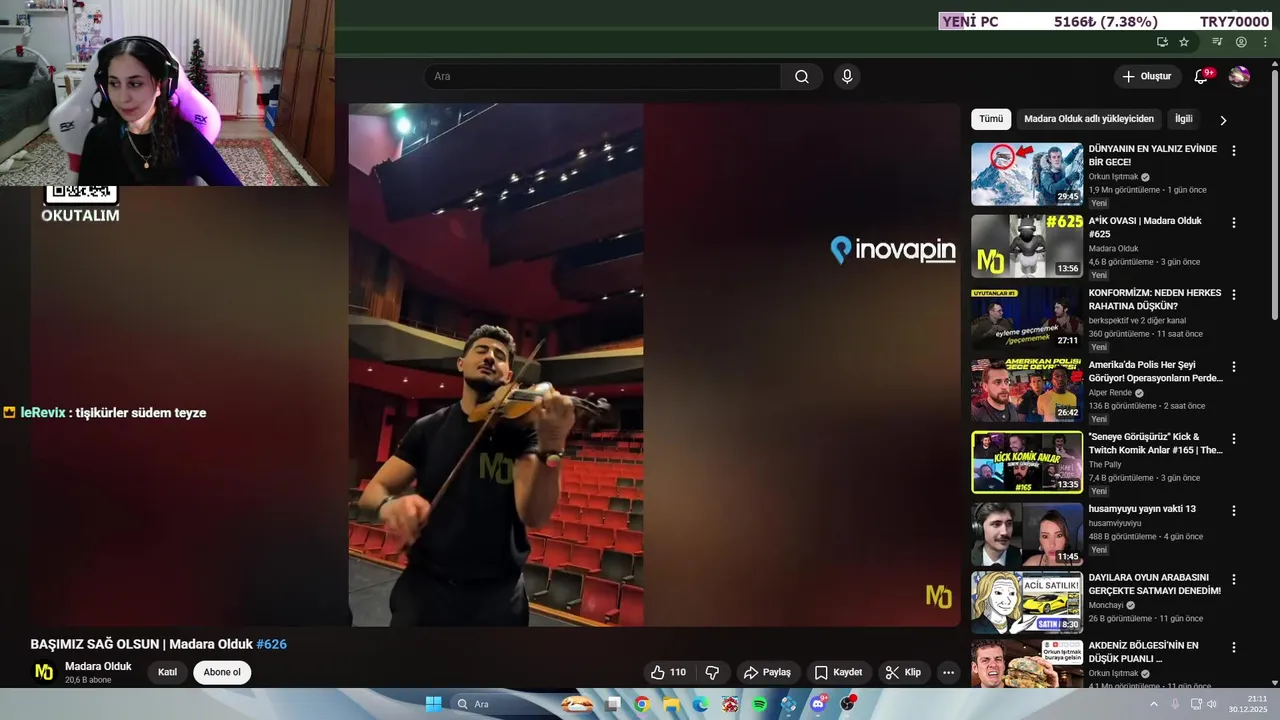This screenshot has height=720, width=1280.
Task: Focus the YouTube Ara search field
Action: point(603,77)
